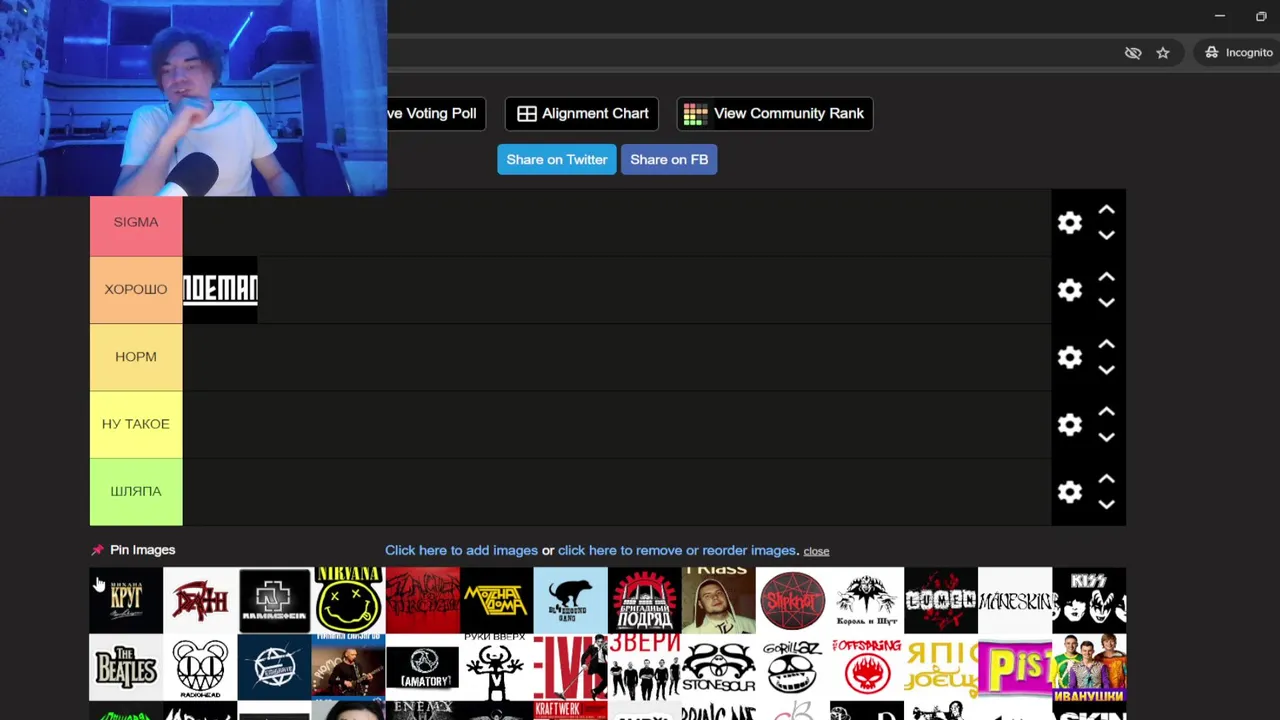
Task: Pick the Bloodhound Gang thumbnail
Action: [570, 600]
